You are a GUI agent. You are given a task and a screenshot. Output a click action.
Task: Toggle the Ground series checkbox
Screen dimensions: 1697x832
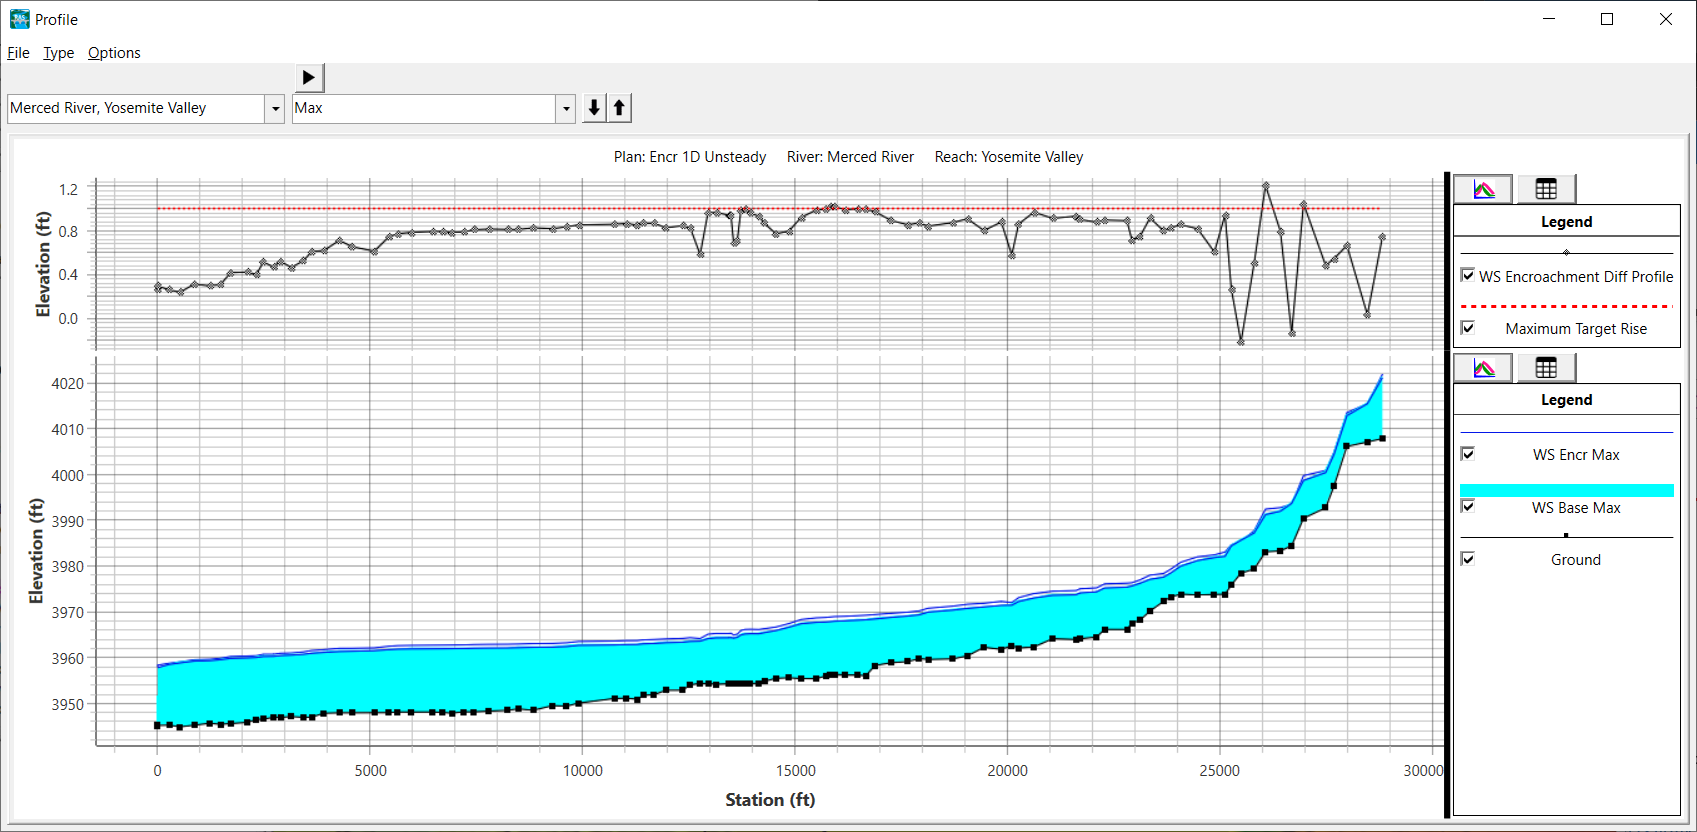1468,559
